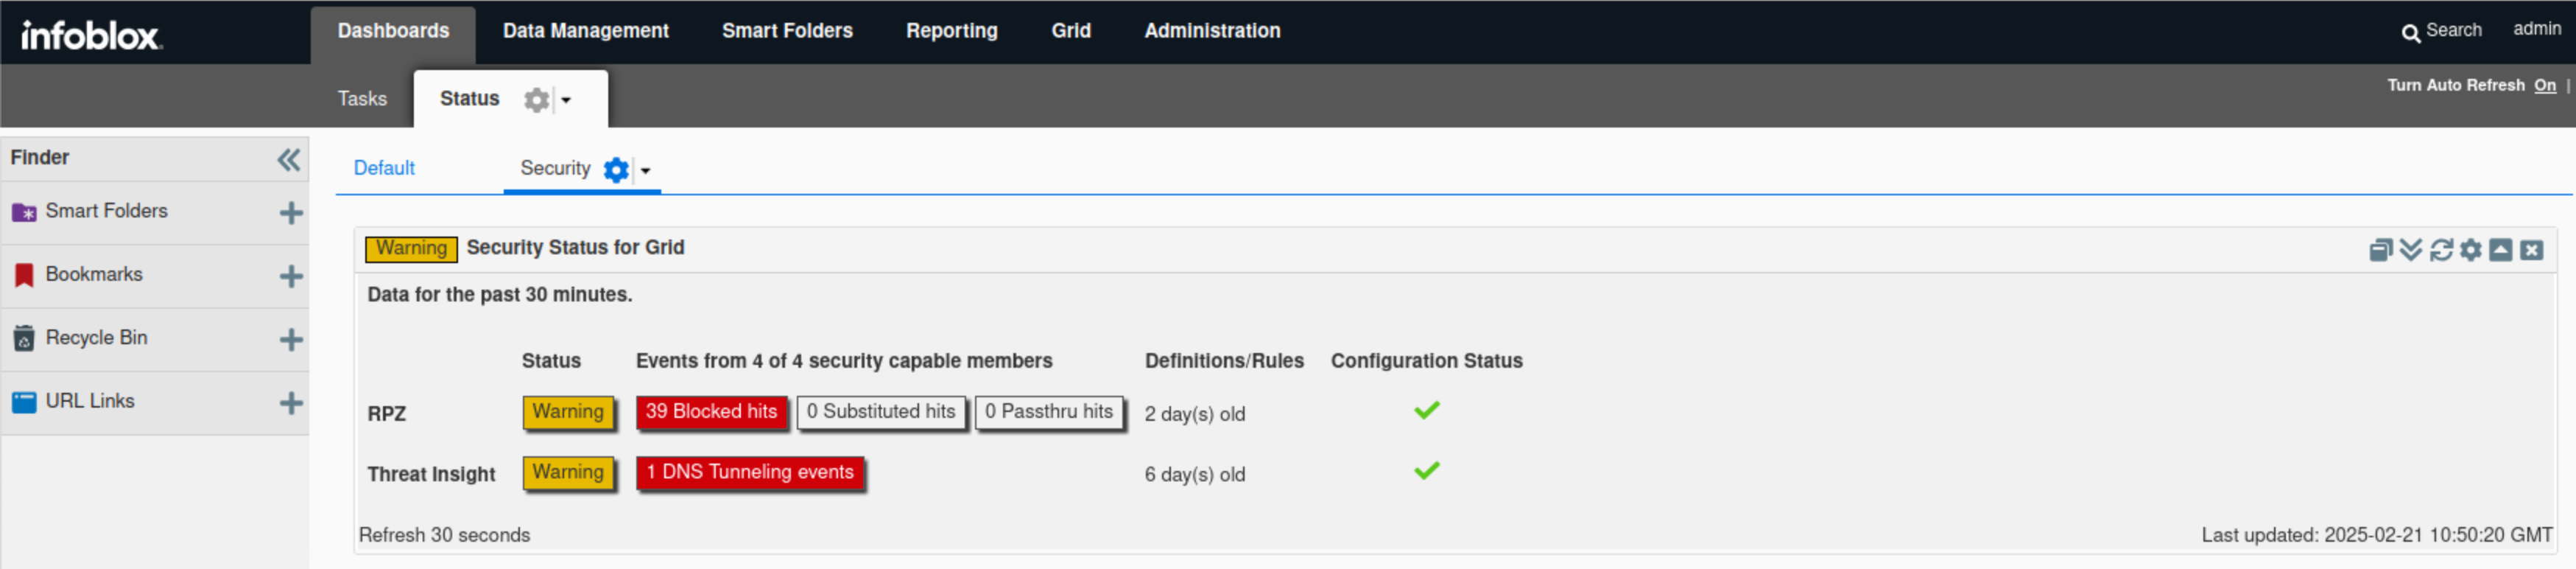Click the widget refresh icon
The height and width of the screenshot is (569, 2576).
[2440, 250]
